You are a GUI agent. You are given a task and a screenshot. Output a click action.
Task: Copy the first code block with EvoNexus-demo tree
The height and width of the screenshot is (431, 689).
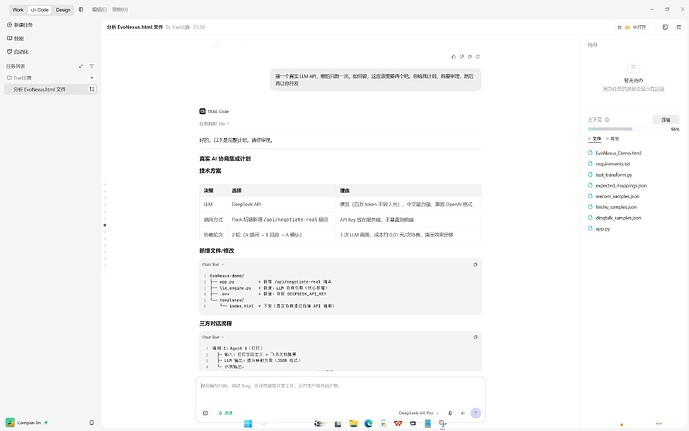click(x=475, y=264)
